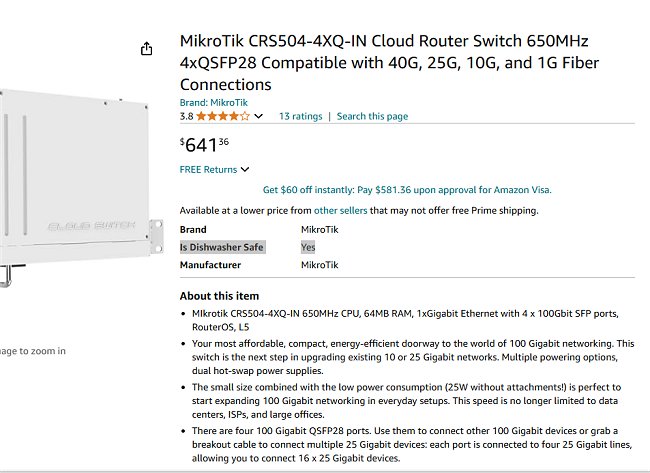Click the About this item heading

219,296
